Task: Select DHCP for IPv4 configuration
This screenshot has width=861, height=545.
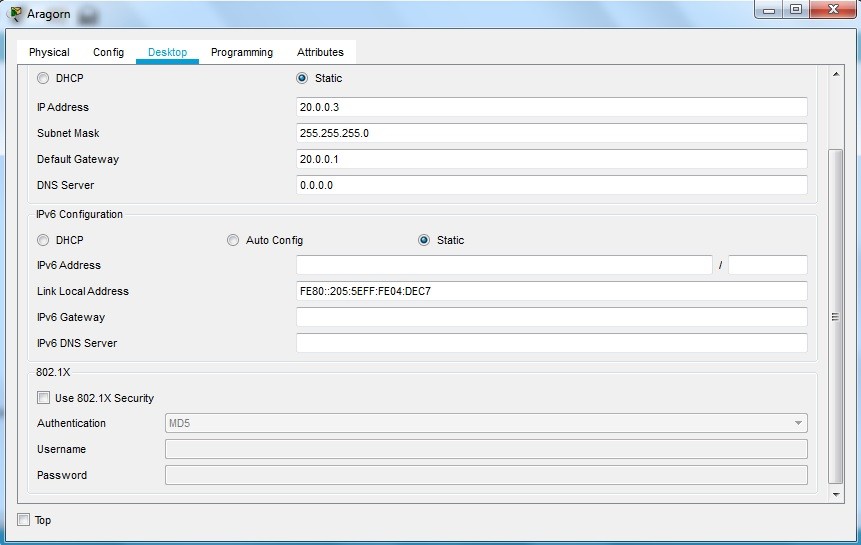Action: pyautogui.click(x=43, y=78)
